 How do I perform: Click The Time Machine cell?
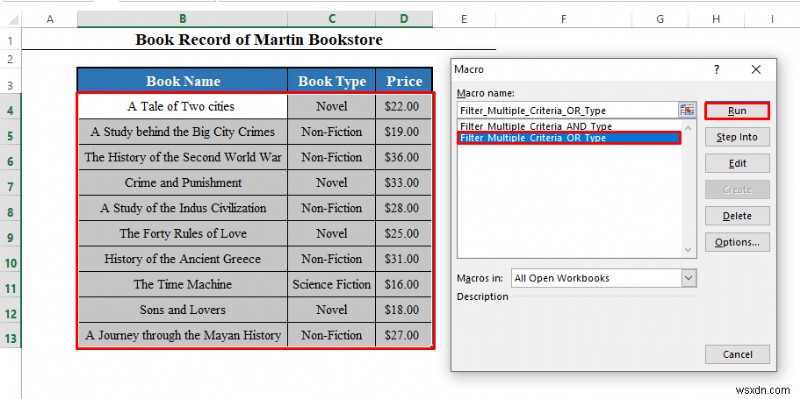tap(183, 284)
